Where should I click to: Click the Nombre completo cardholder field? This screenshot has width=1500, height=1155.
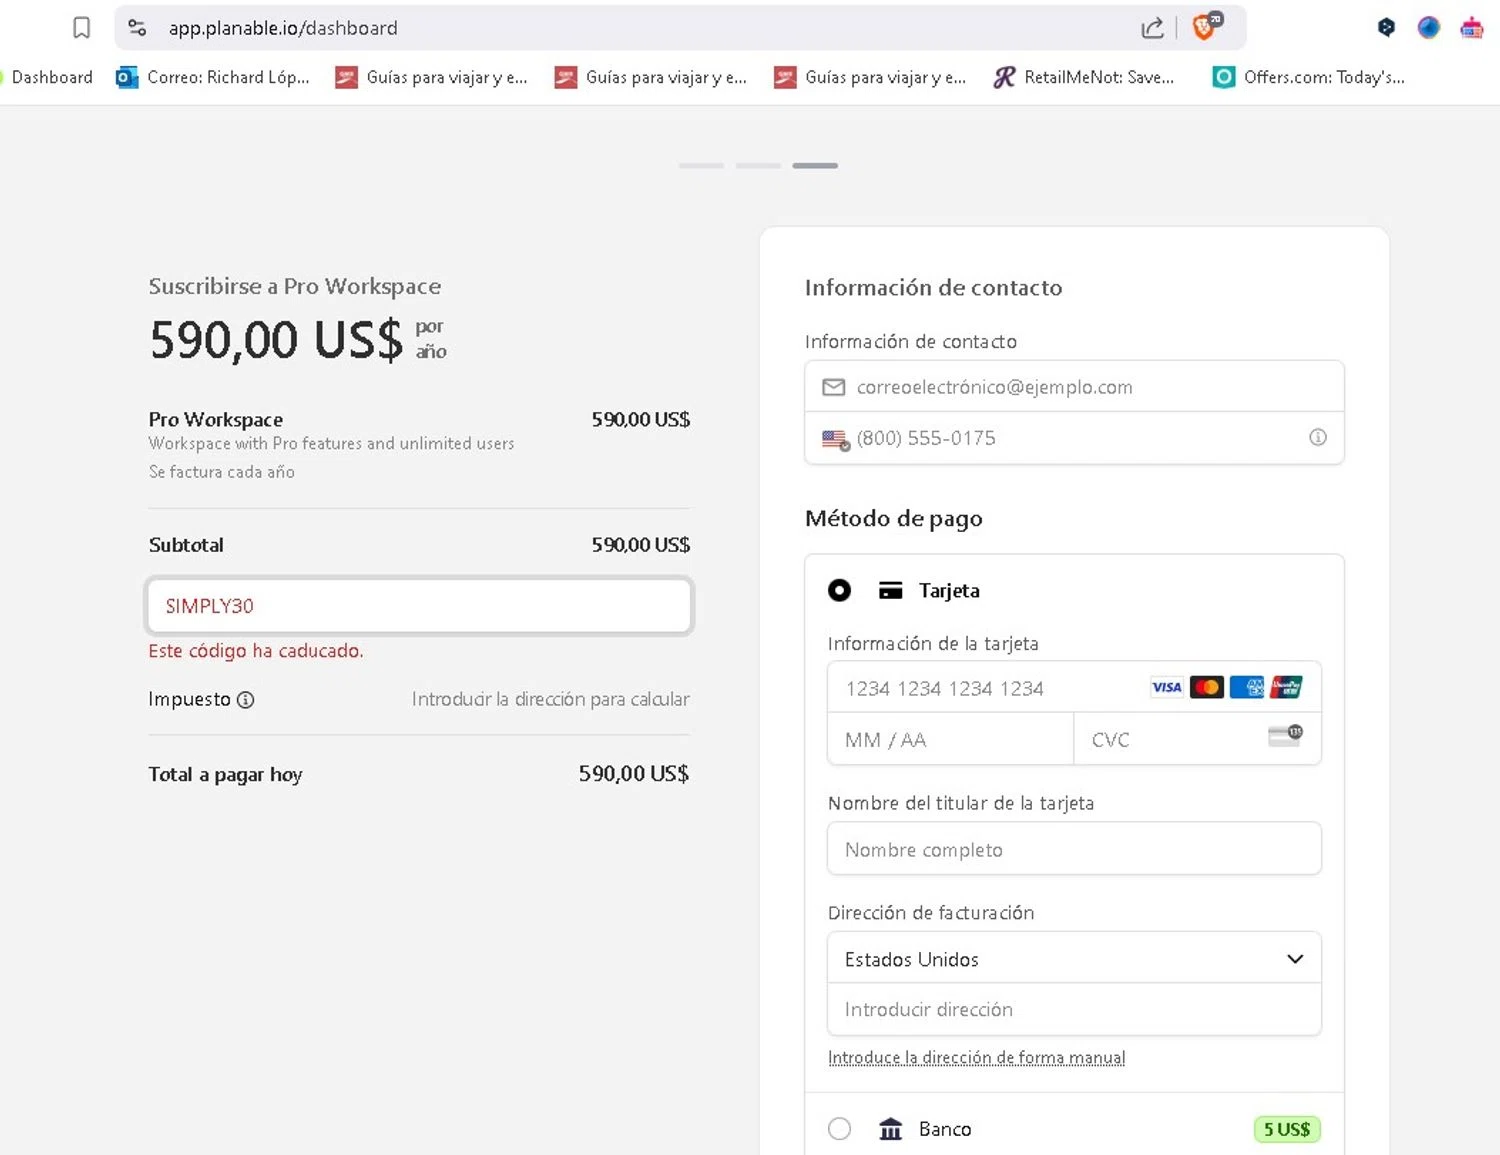pyautogui.click(x=1074, y=849)
